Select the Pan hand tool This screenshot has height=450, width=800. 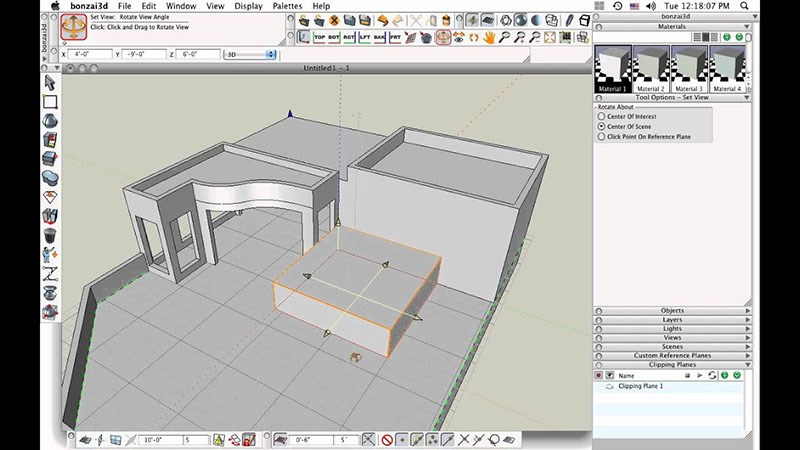pyautogui.click(x=489, y=37)
